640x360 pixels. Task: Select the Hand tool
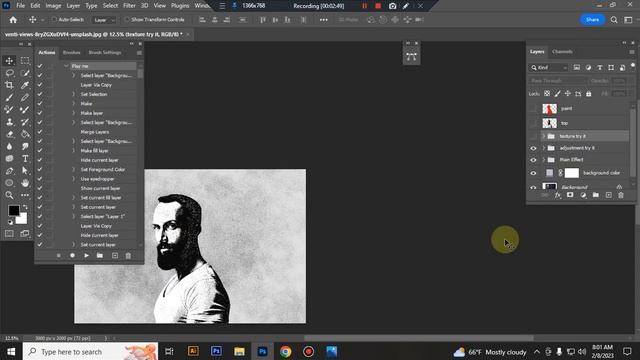(x=25, y=183)
